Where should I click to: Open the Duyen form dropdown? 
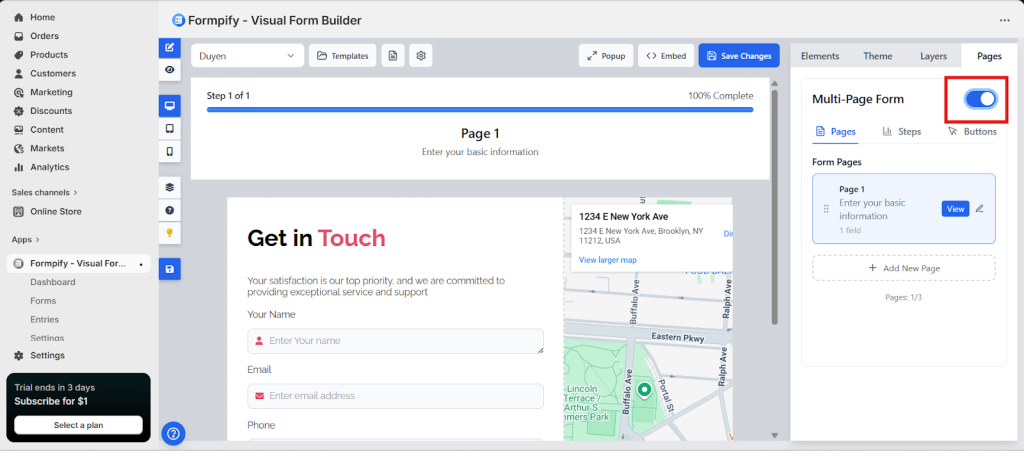[x=247, y=56]
